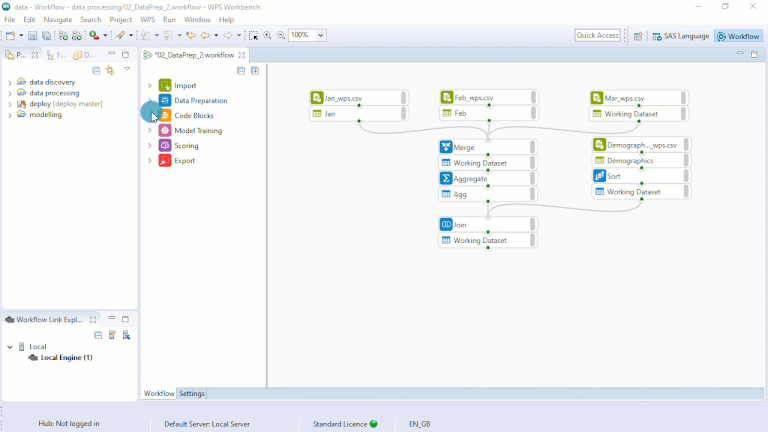768x432 pixels.
Task: Open the WPS menu
Action: [147, 20]
